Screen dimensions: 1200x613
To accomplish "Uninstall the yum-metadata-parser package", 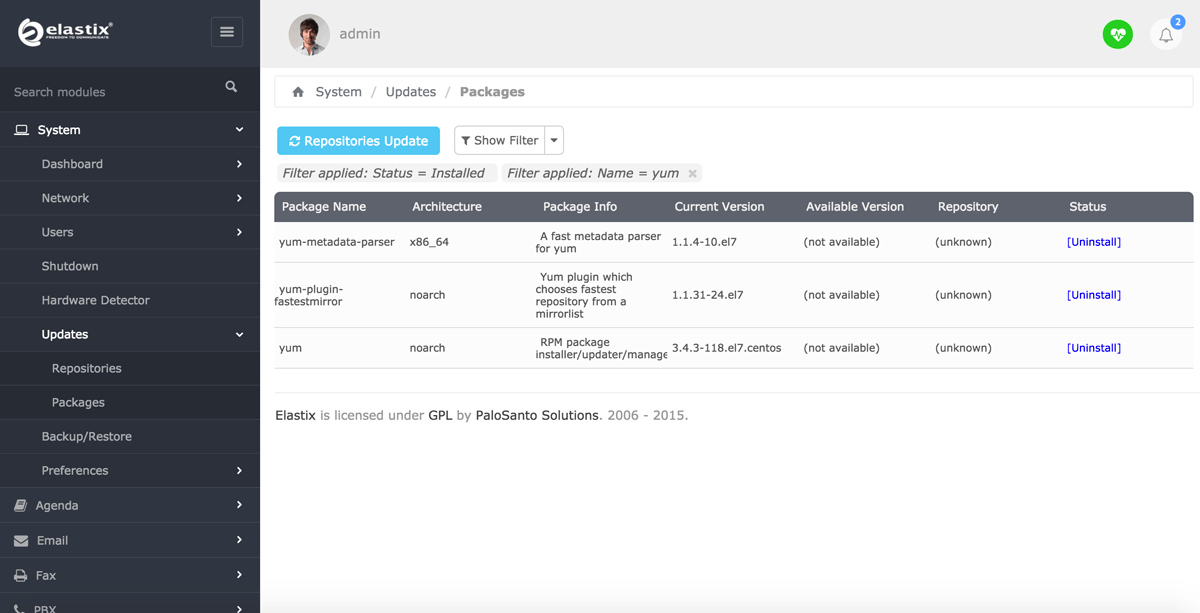I will point(1093,242).
